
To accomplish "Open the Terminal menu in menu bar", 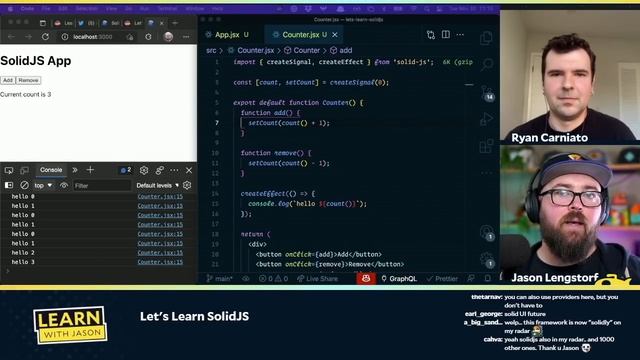I will (x=167, y=8).
